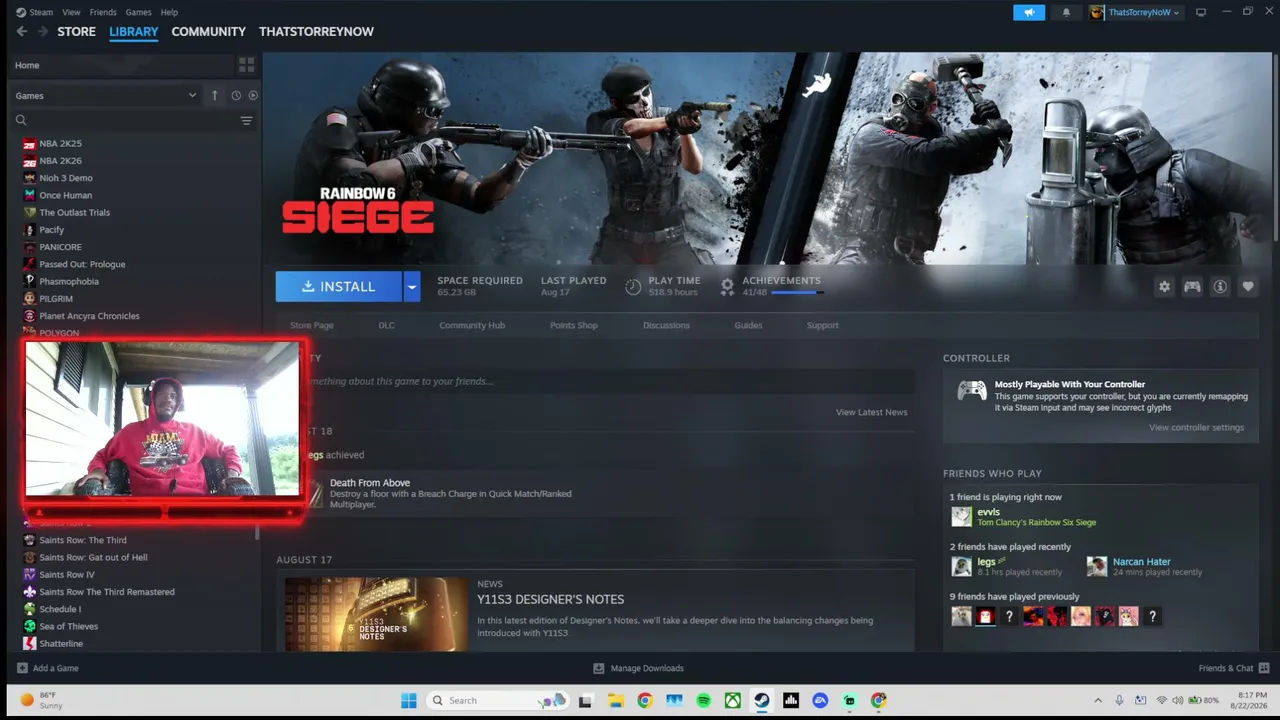
Task: Click the Sea of Thieves game icon
Action: (x=30, y=627)
